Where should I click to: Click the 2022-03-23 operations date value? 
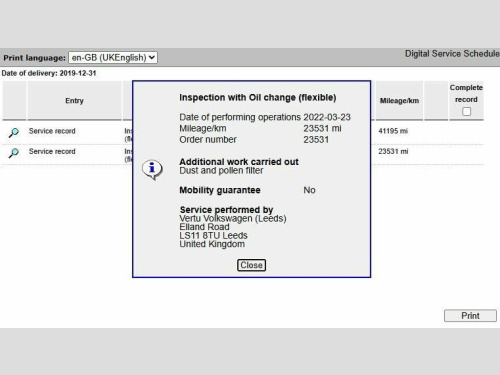click(327, 117)
